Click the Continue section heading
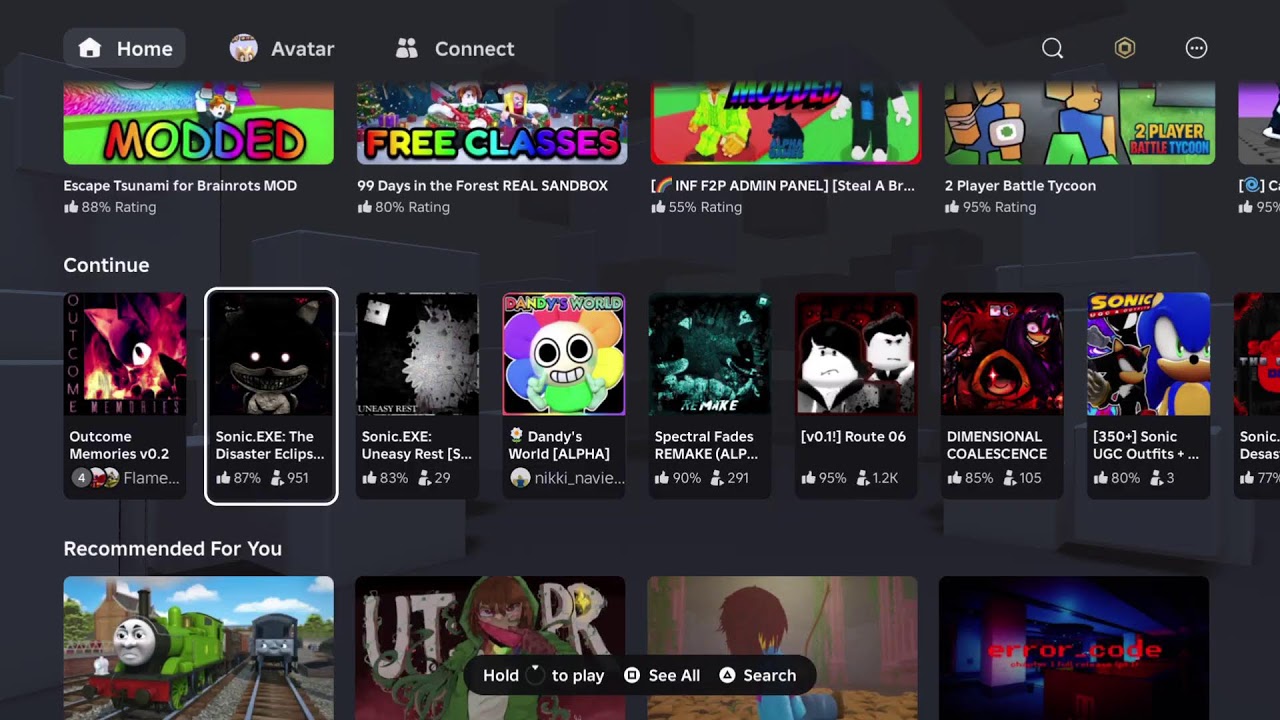The height and width of the screenshot is (720, 1280). coord(106,265)
